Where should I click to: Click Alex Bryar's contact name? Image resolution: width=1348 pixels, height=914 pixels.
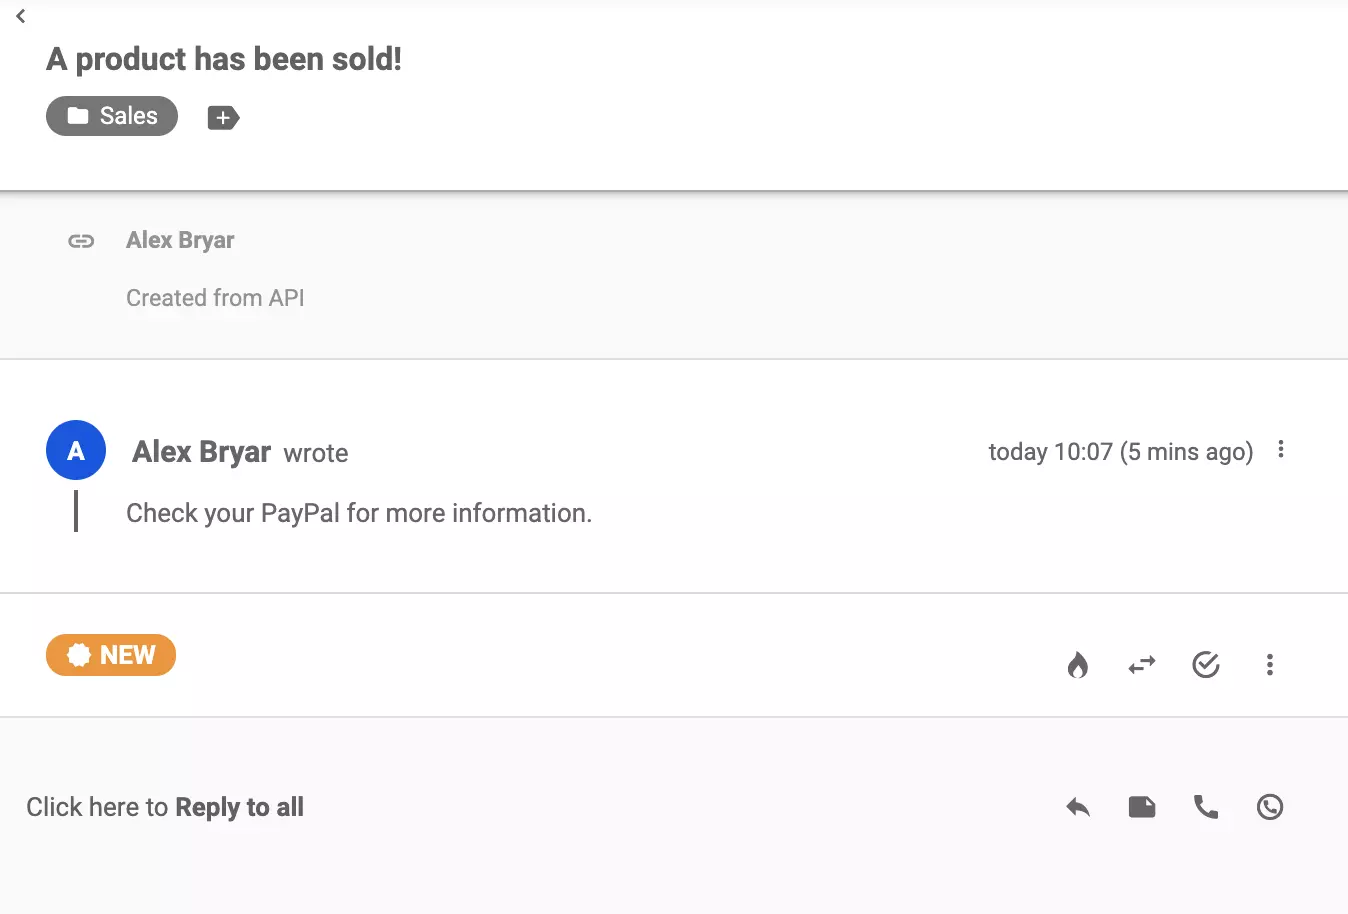coord(200,452)
